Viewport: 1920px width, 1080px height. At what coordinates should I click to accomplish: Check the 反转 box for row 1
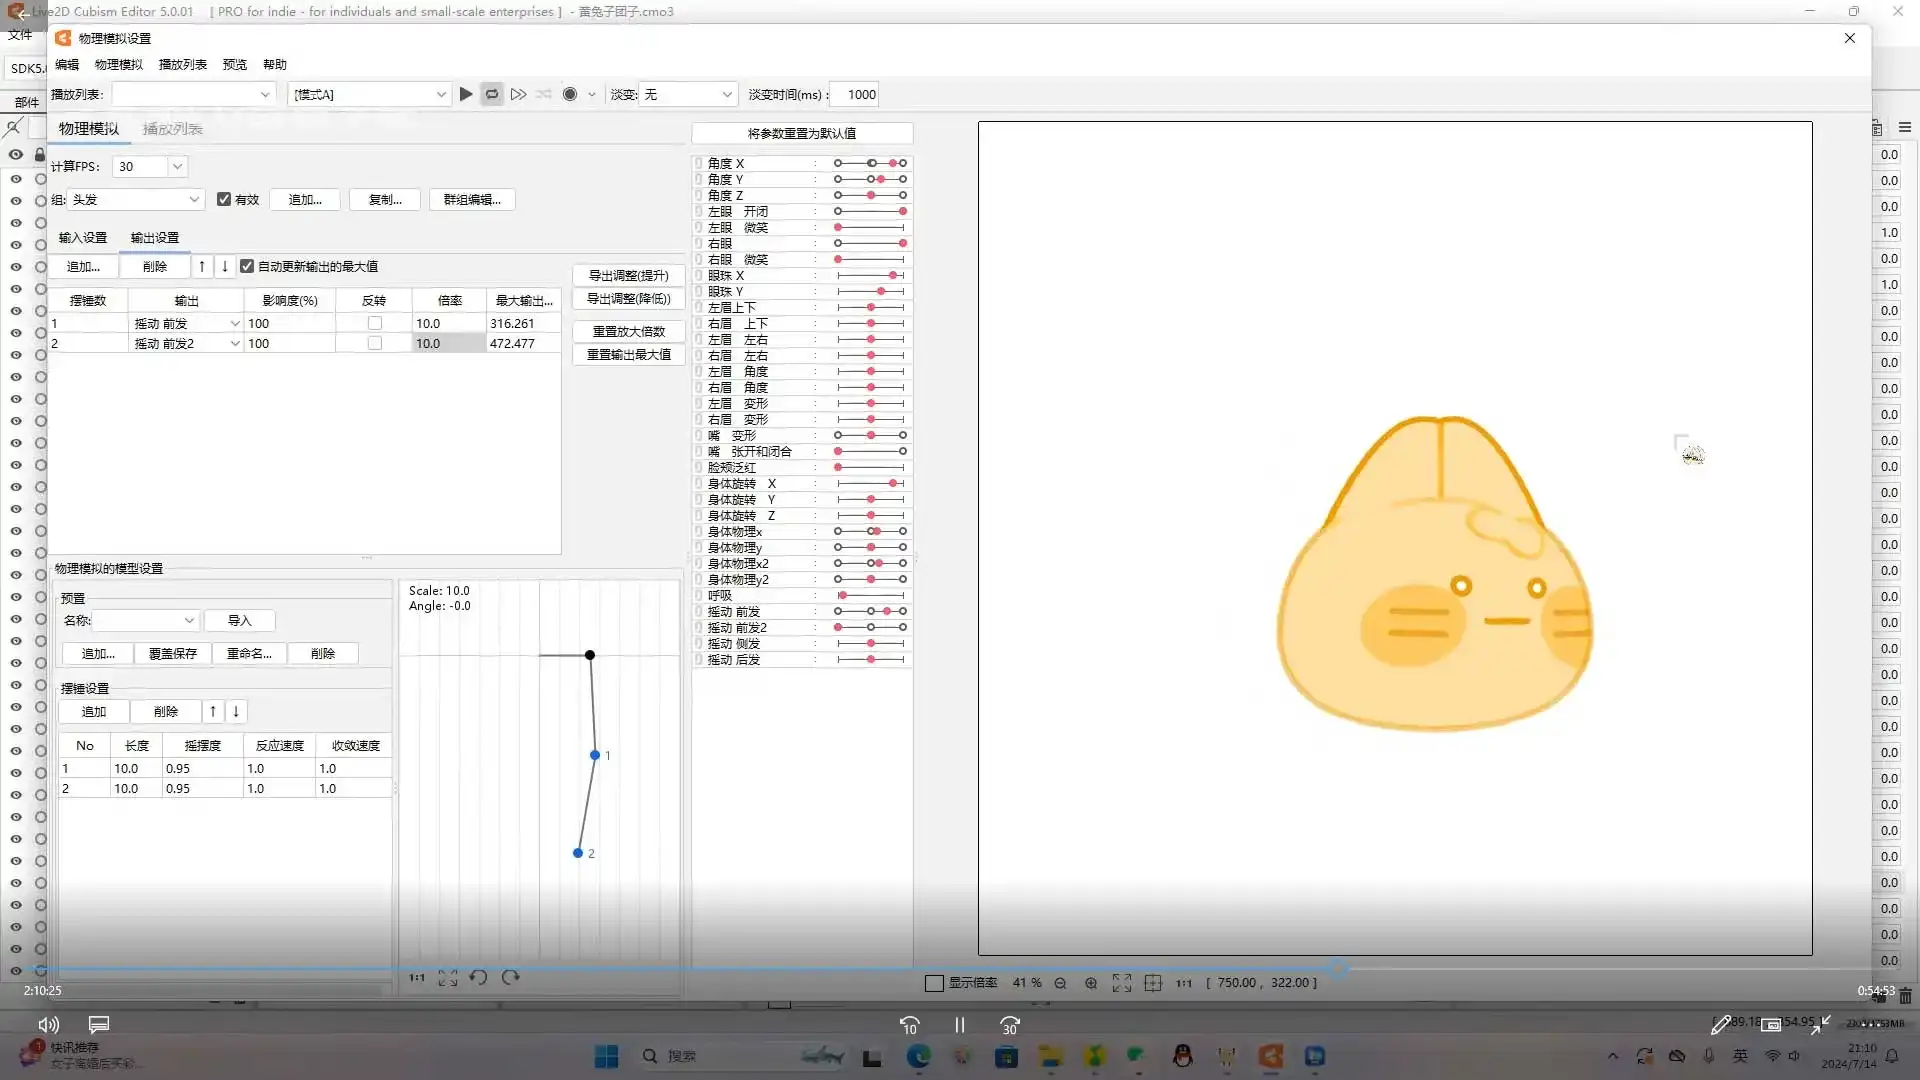375,323
